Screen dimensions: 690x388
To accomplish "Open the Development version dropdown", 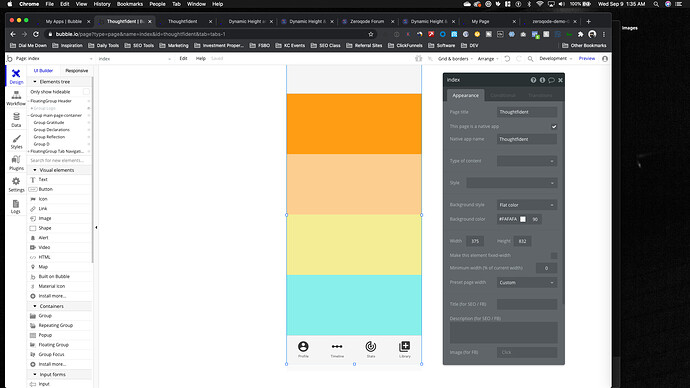I will point(556,59).
